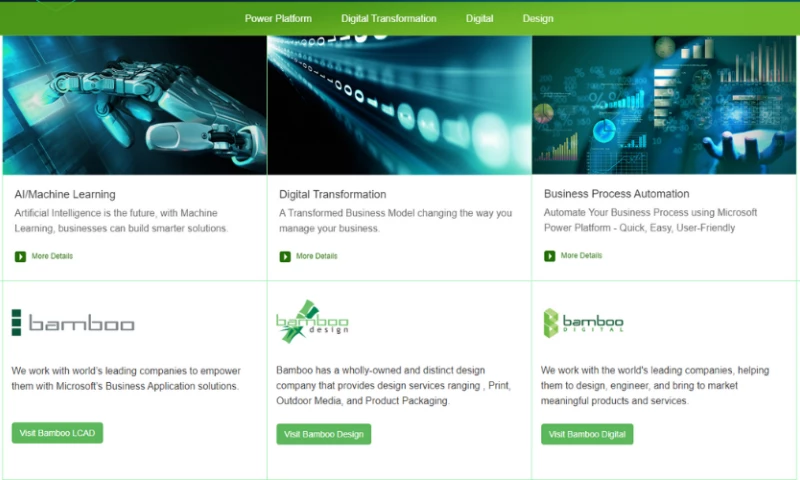The width and height of the screenshot is (800, 480).
Task: Select Digital in the top navigation
Action: (x=479, y=18)
